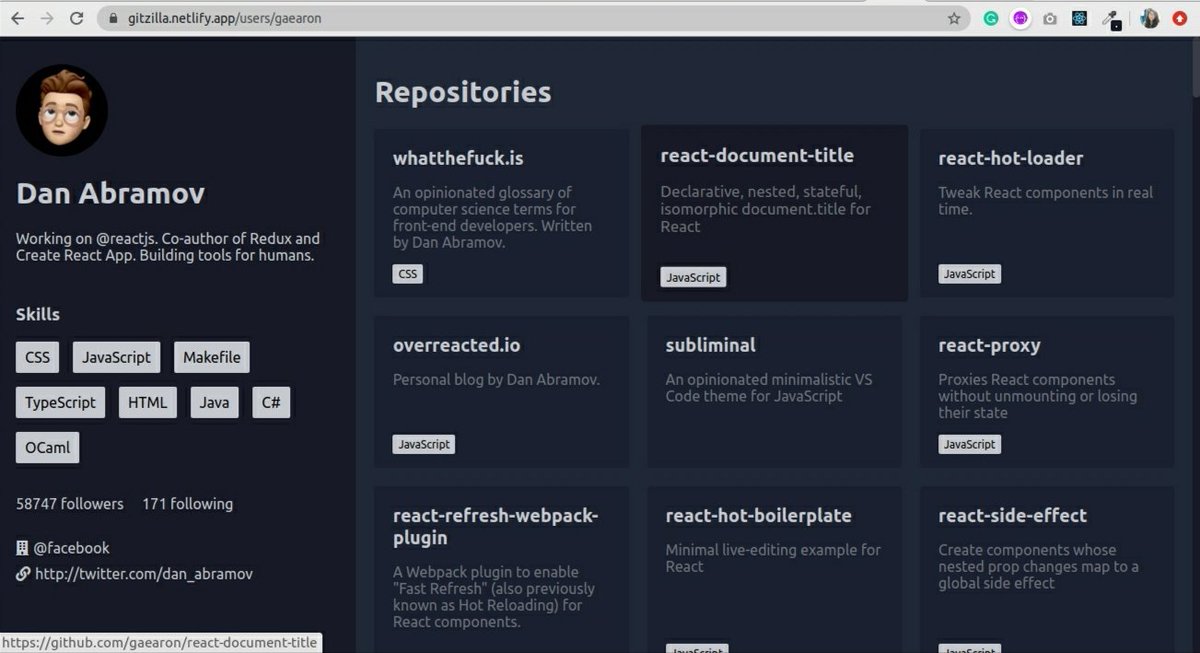The image size is (1200, 653).
Task: Open the react-hot-boilerplate repository
Action: (x=774, y=570)
